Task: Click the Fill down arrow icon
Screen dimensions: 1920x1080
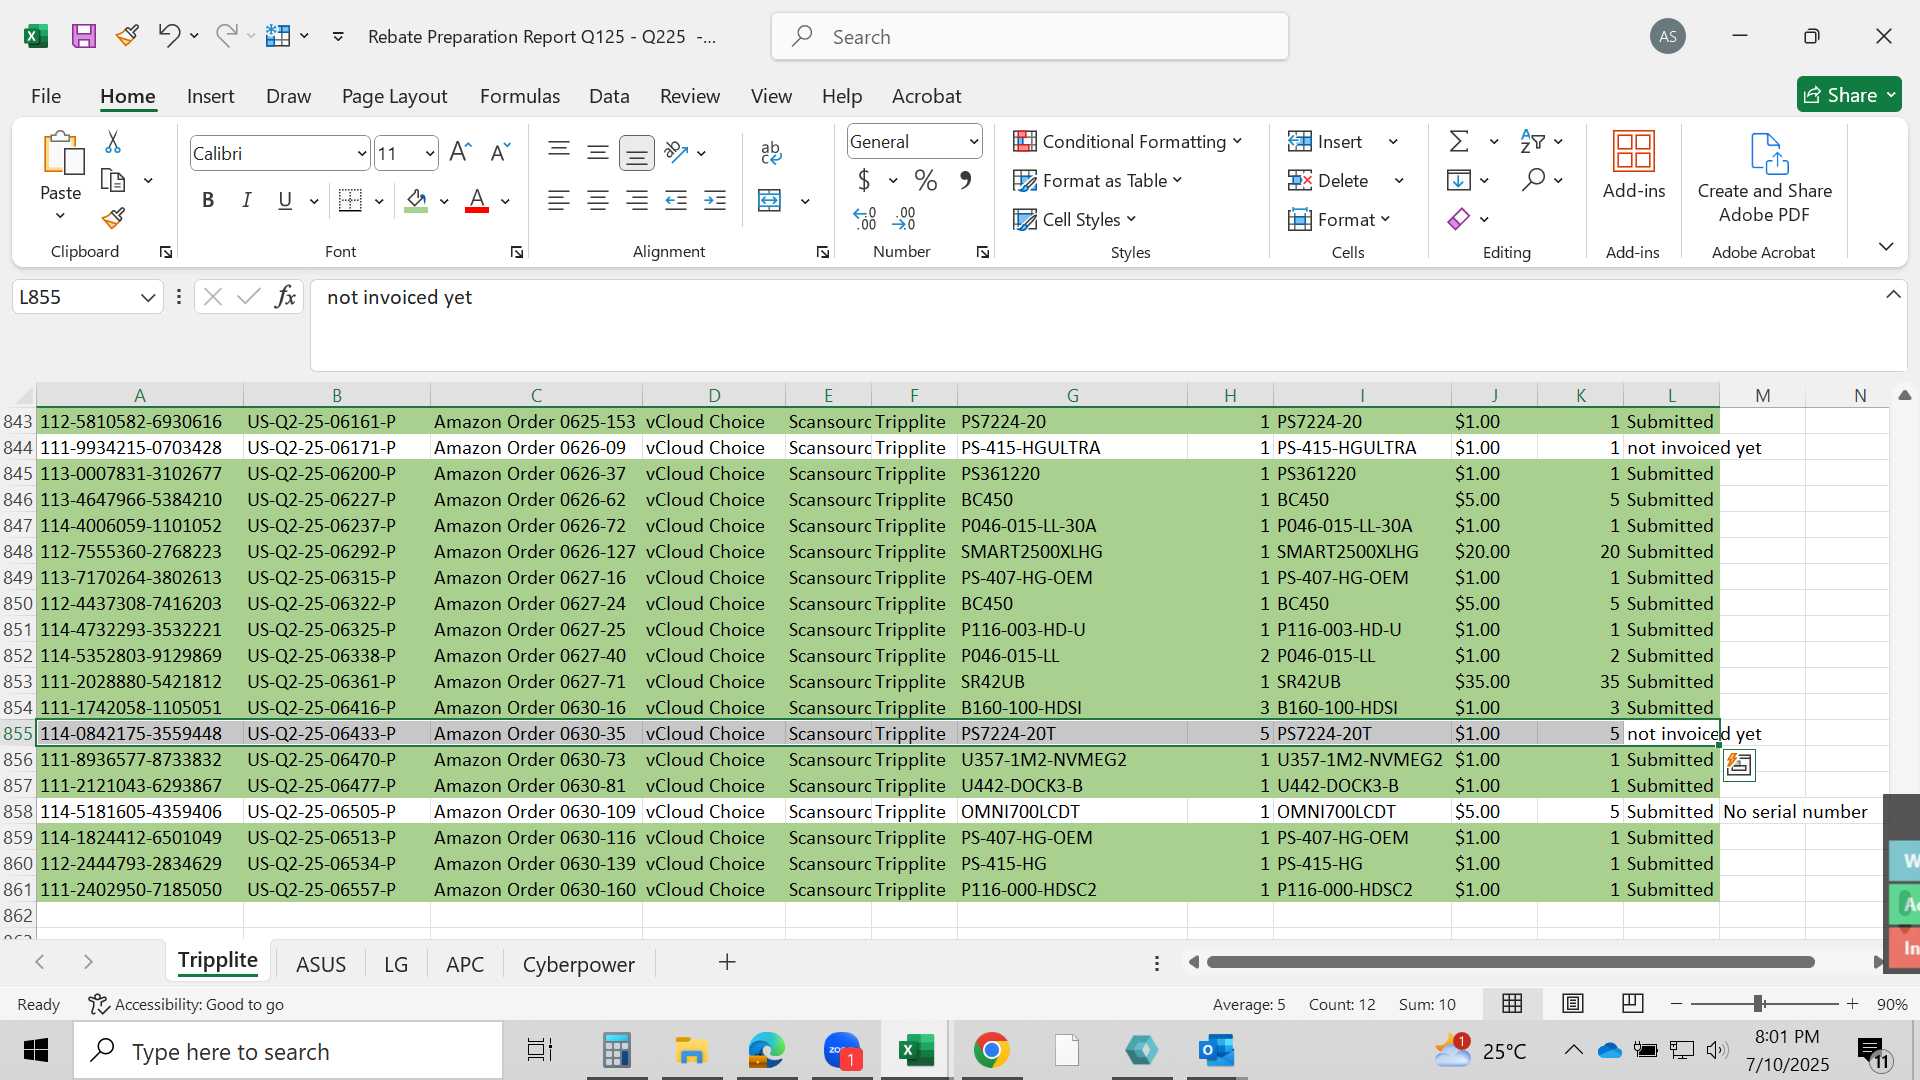Action: (x=1459, y=180)
